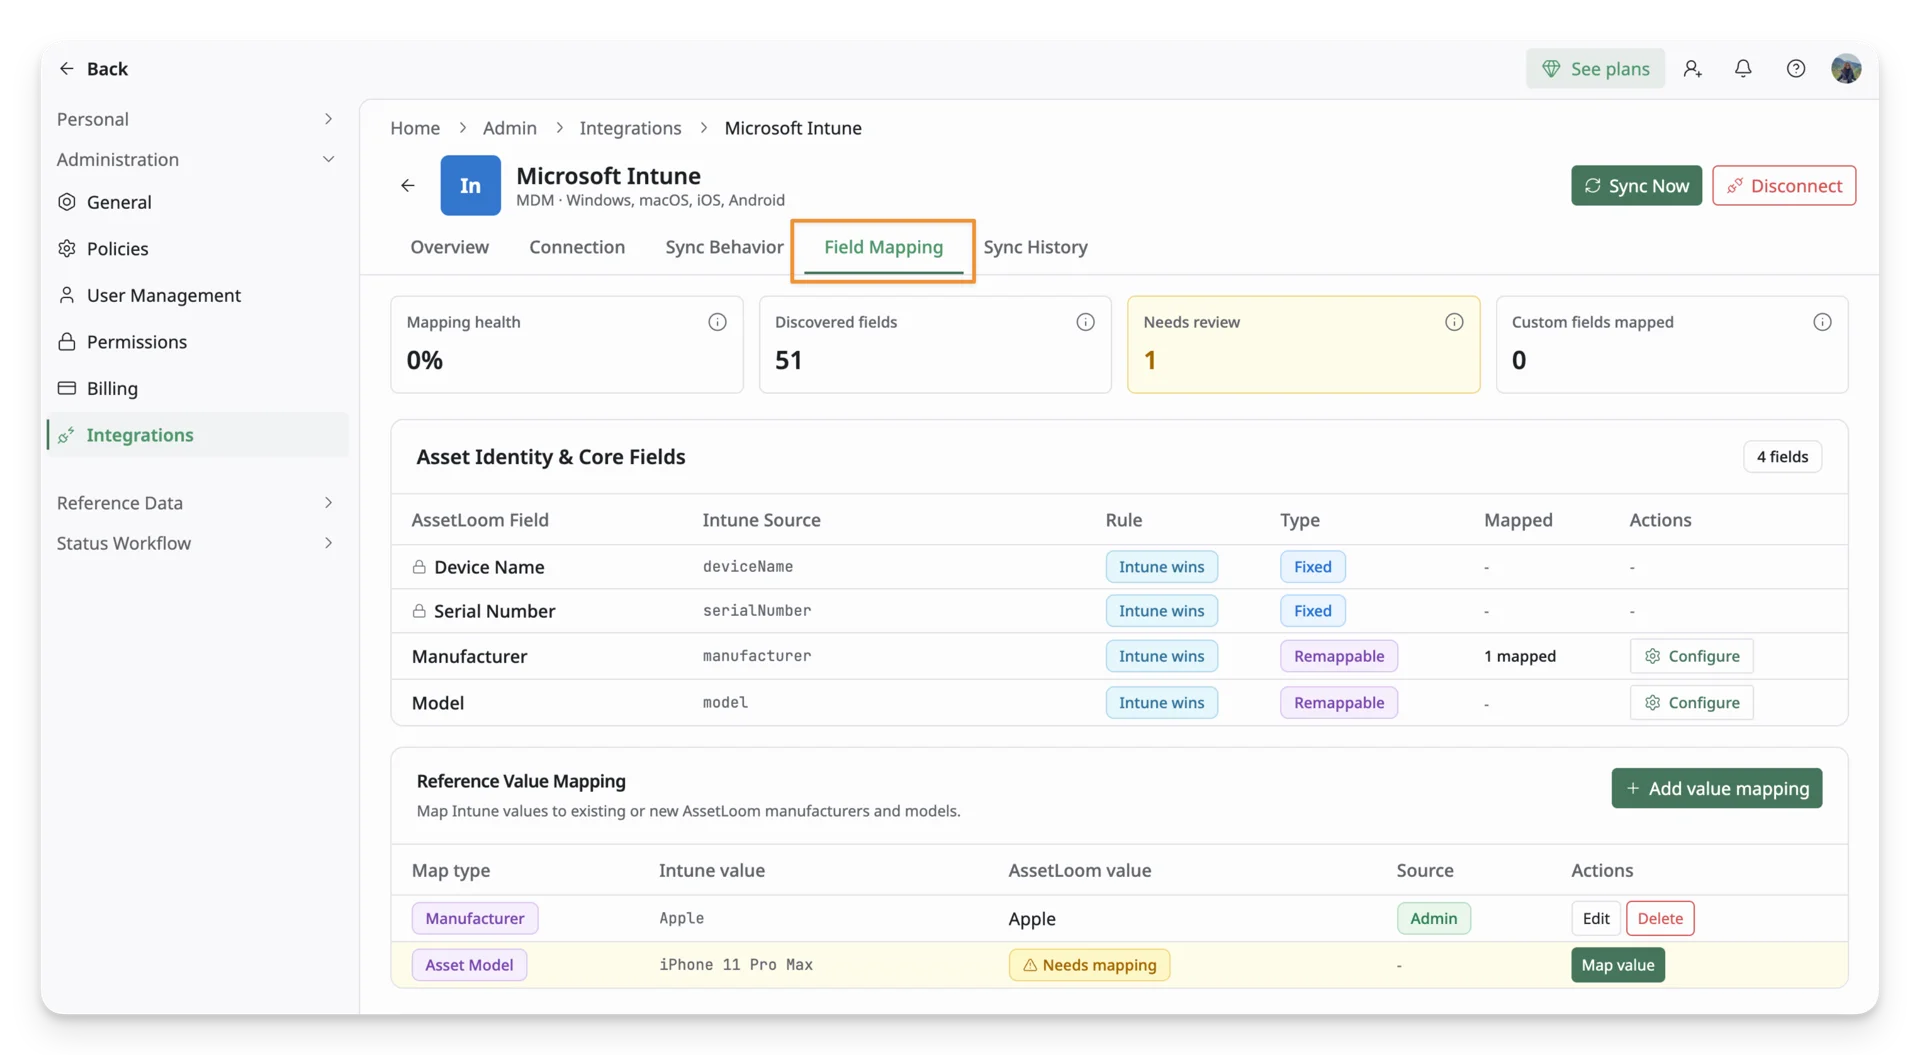Image resolution: width=1920 pixels, height=1055 pixels.
Task: Open notifications bell icon
Action: (x=1743, y=68)
